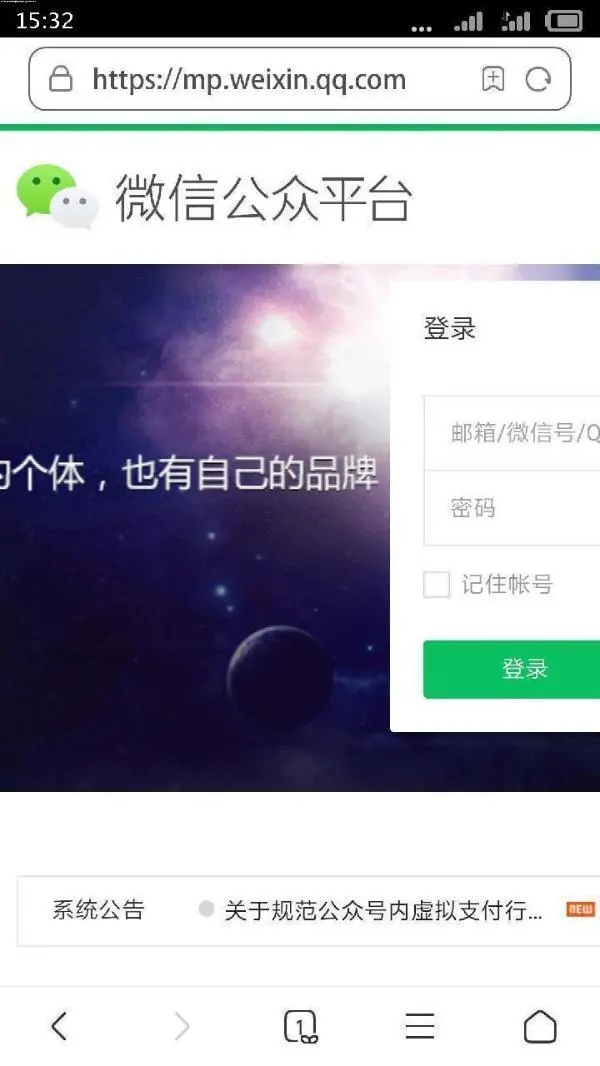This screenshot has height=1066, width=600.
Task: Click the green 登录 button
Action: [x=512, y=669]
